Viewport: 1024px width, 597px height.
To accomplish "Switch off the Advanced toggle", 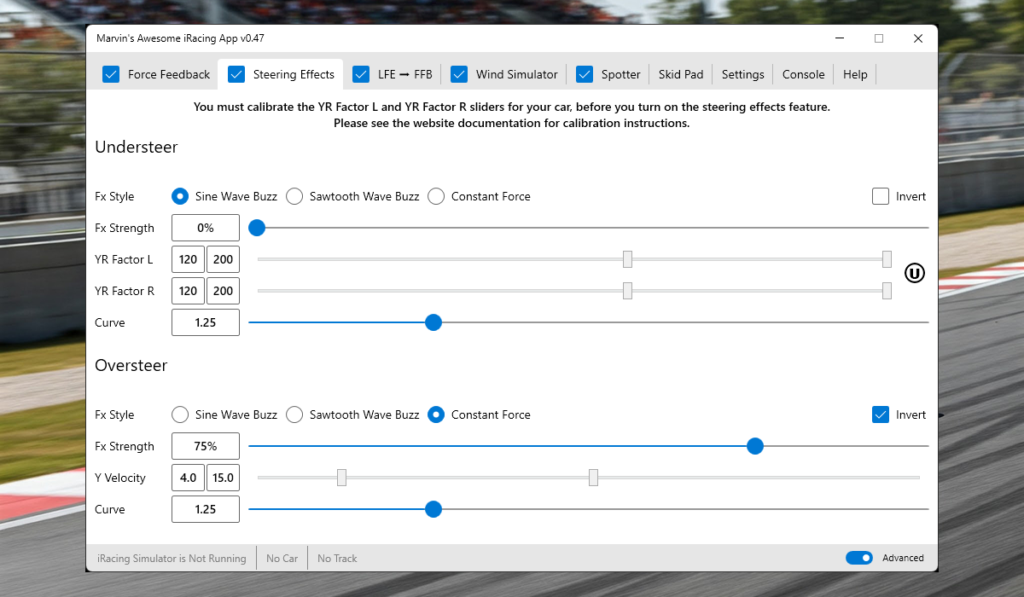I will pos(859,558).
